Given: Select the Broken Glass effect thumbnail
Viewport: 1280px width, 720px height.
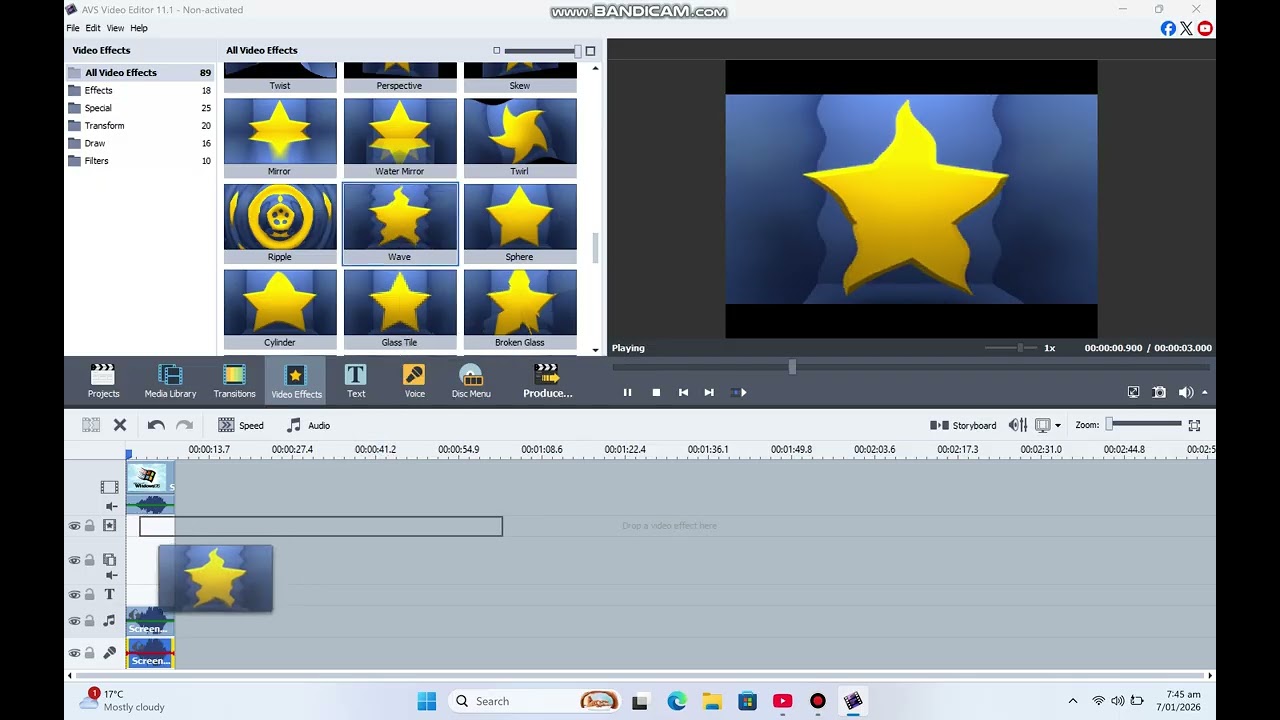Looking at the screenshot, I should tap(520, 309).
